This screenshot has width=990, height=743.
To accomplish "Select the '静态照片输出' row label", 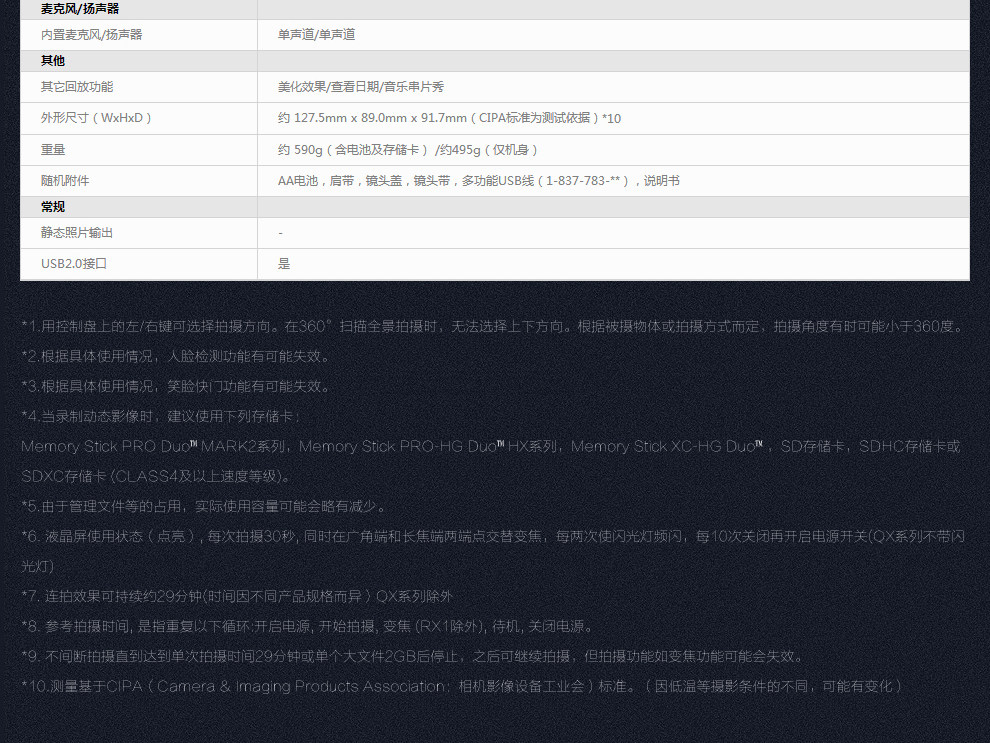I will [x=77, y=233].
